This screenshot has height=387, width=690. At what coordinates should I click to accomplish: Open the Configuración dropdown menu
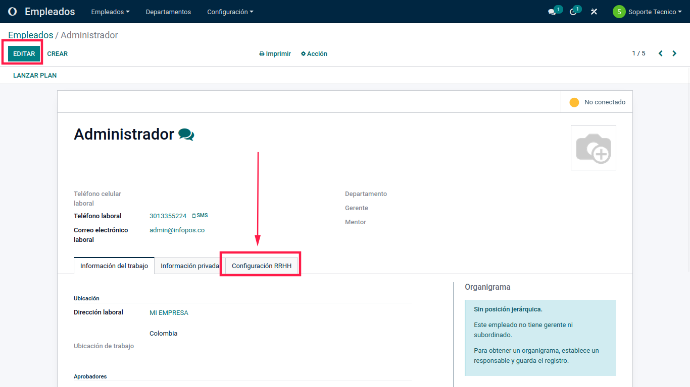(230, 12)
